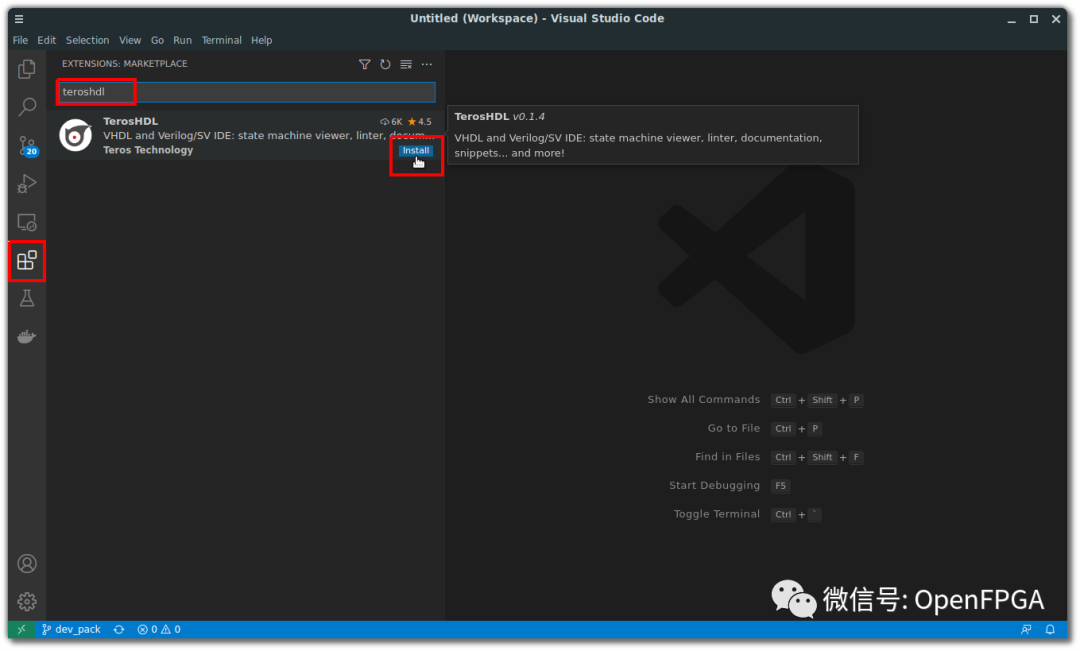Open the Explorer view in activity bar
Viewport: 1080px width, 651px height.
pos(27,69)
